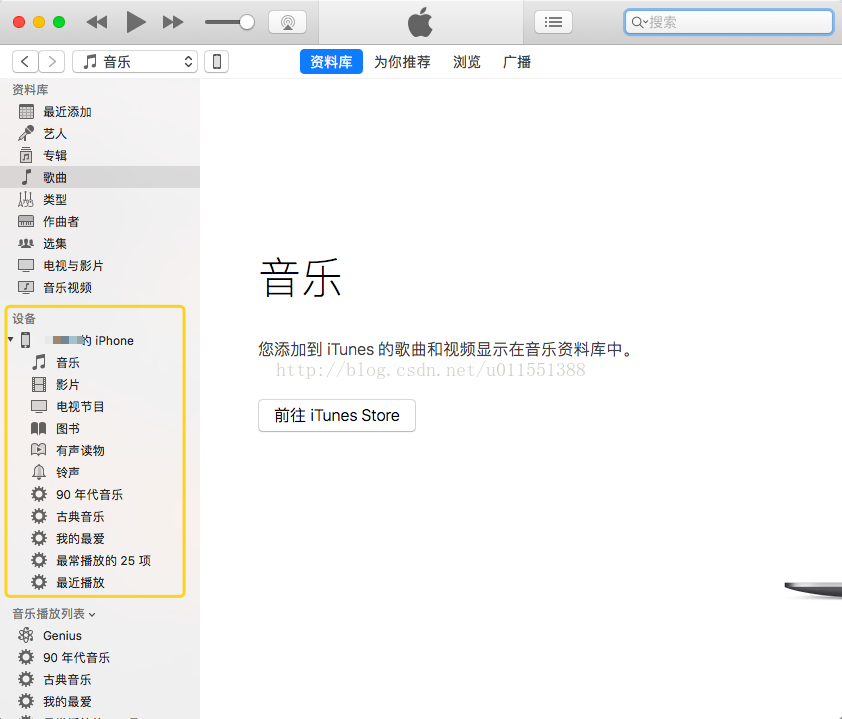Click the album icon for 专辑
Screen dimensions: 842x719
point(26,155)
